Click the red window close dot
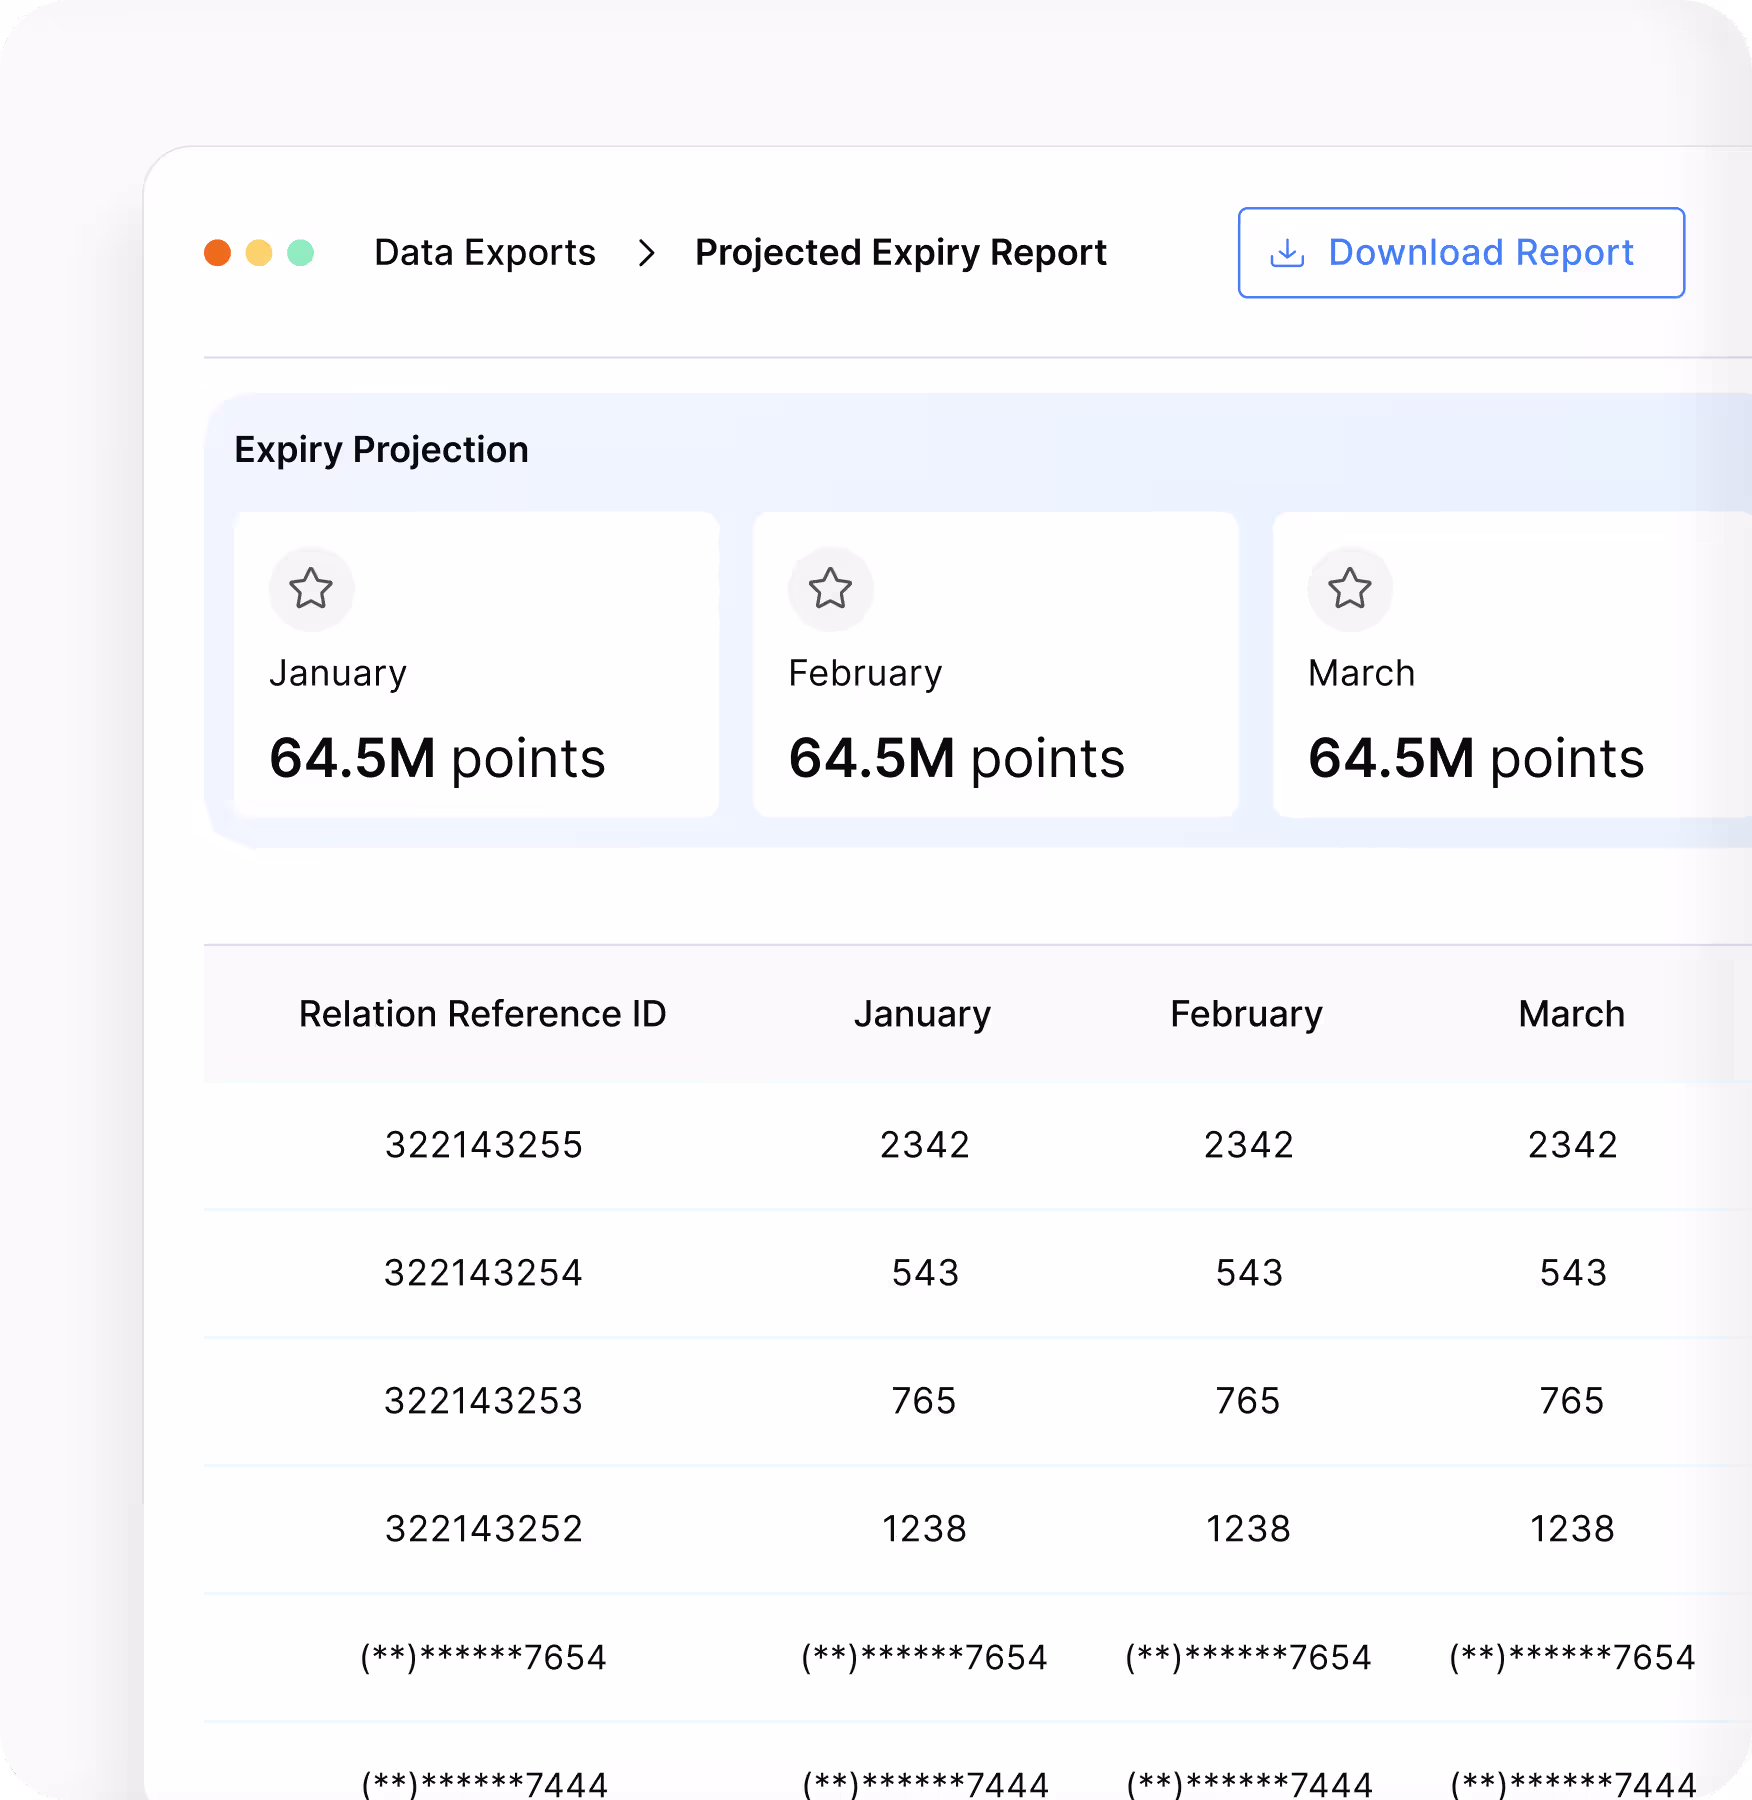Image resolution: width=1752 pixels, height=1800 pixels. pyautogui.click(x=217, y=253)
